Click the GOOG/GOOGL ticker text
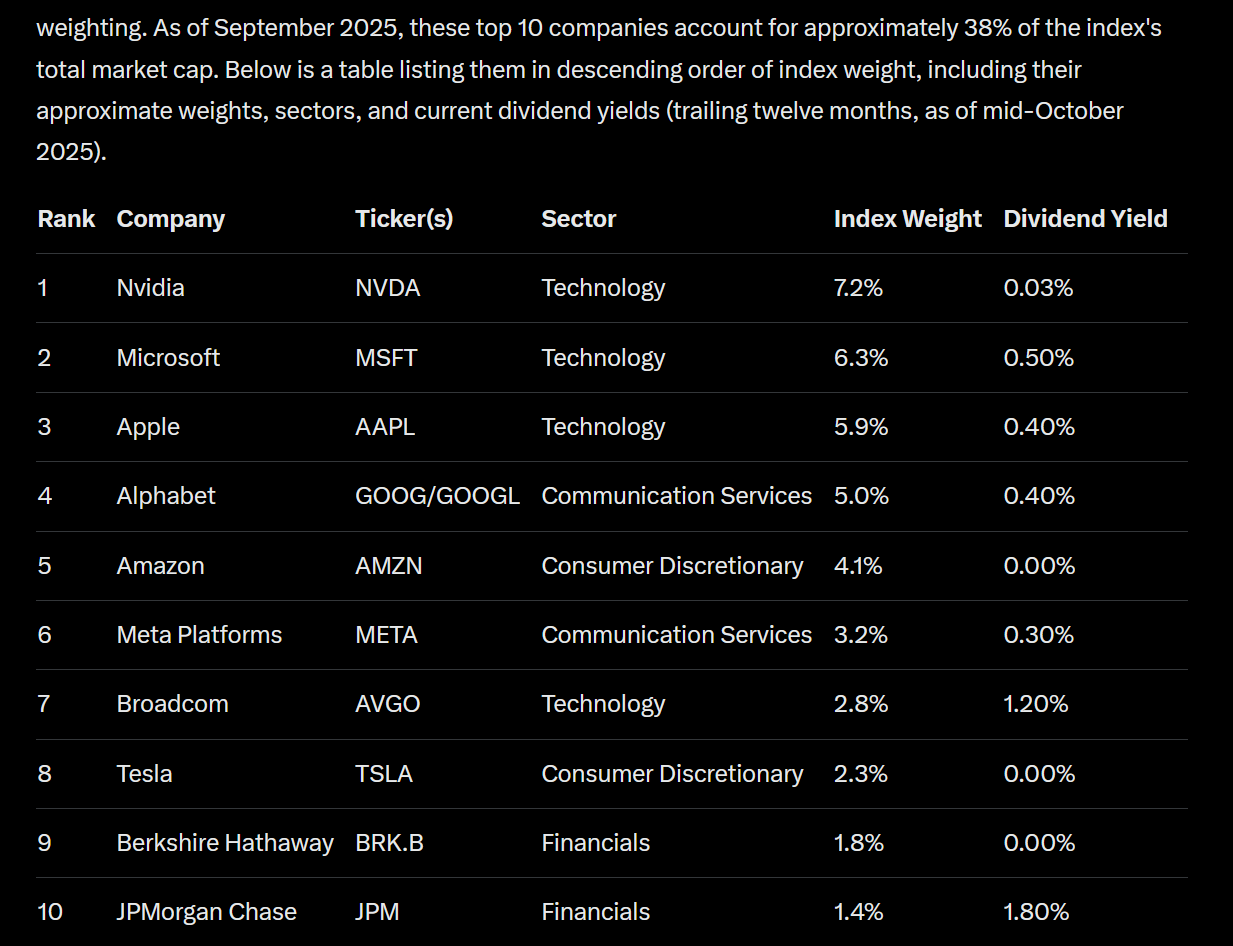1233x946 pixels. point(437,496)
